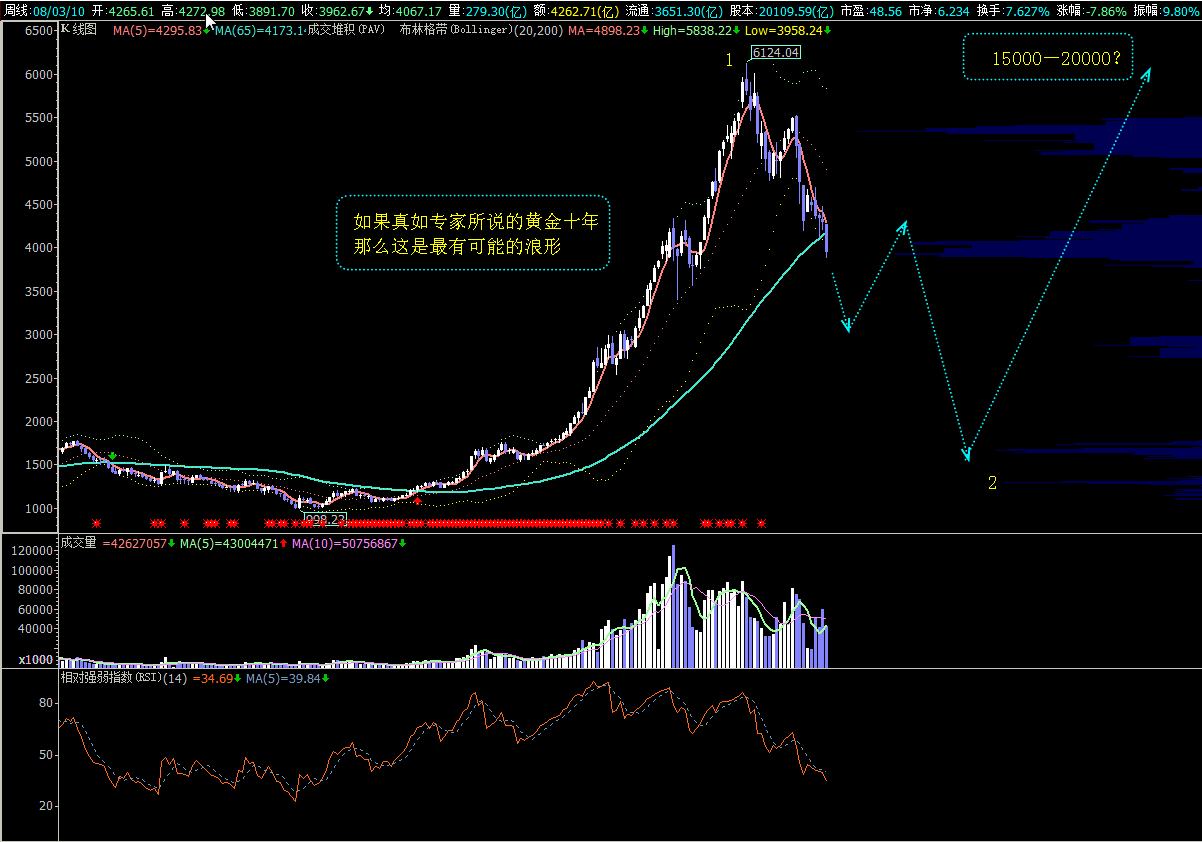Select wave label '1' near the peak
This screenshot has width=1202, height=842.
(x=730, y=60)
